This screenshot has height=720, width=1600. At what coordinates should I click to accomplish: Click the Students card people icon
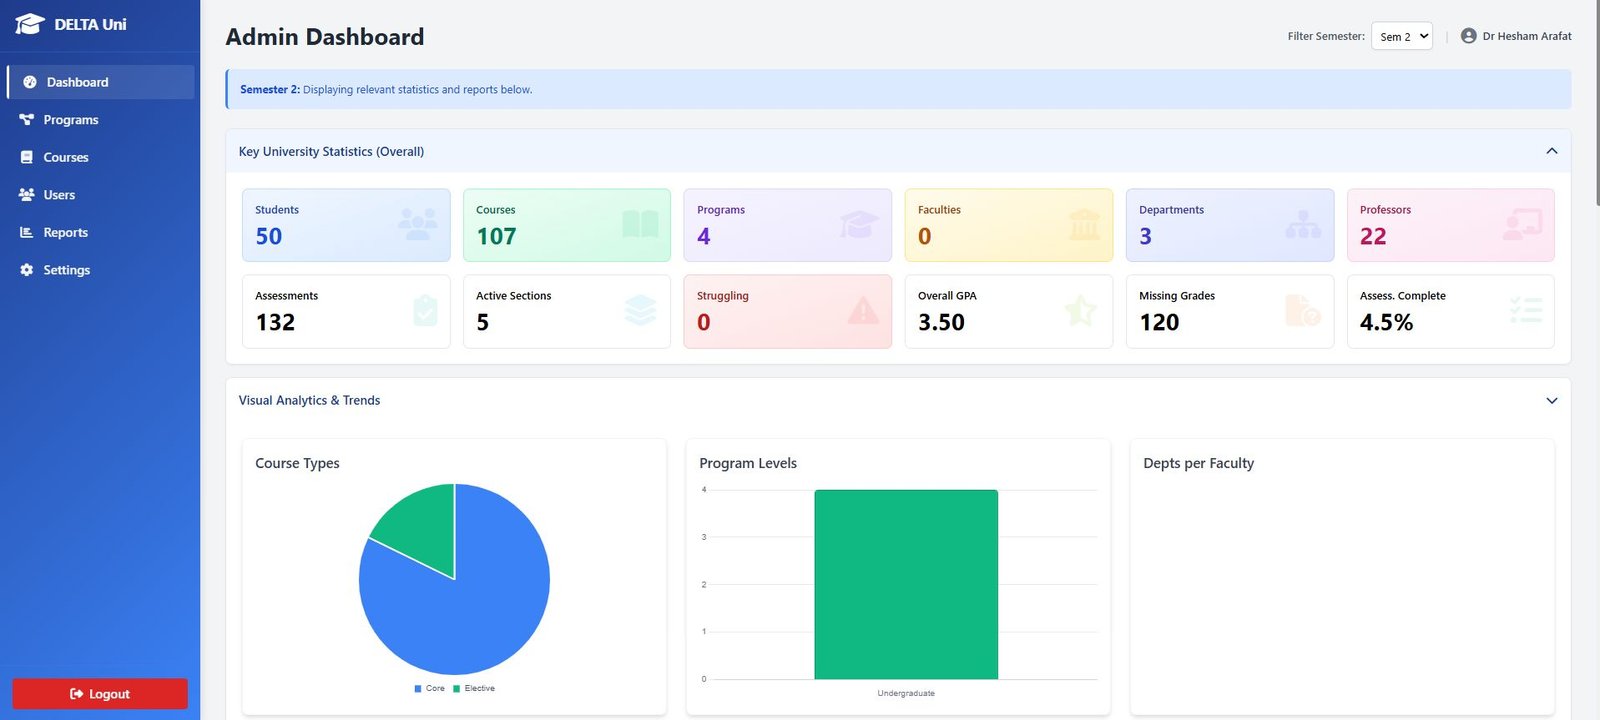click(x=417, y=224)
